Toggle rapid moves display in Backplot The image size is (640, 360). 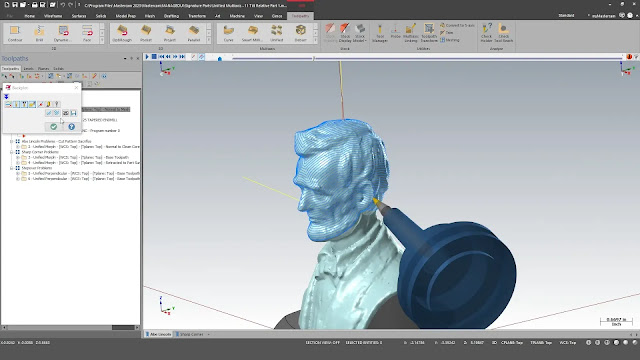(x=32, y=104)
